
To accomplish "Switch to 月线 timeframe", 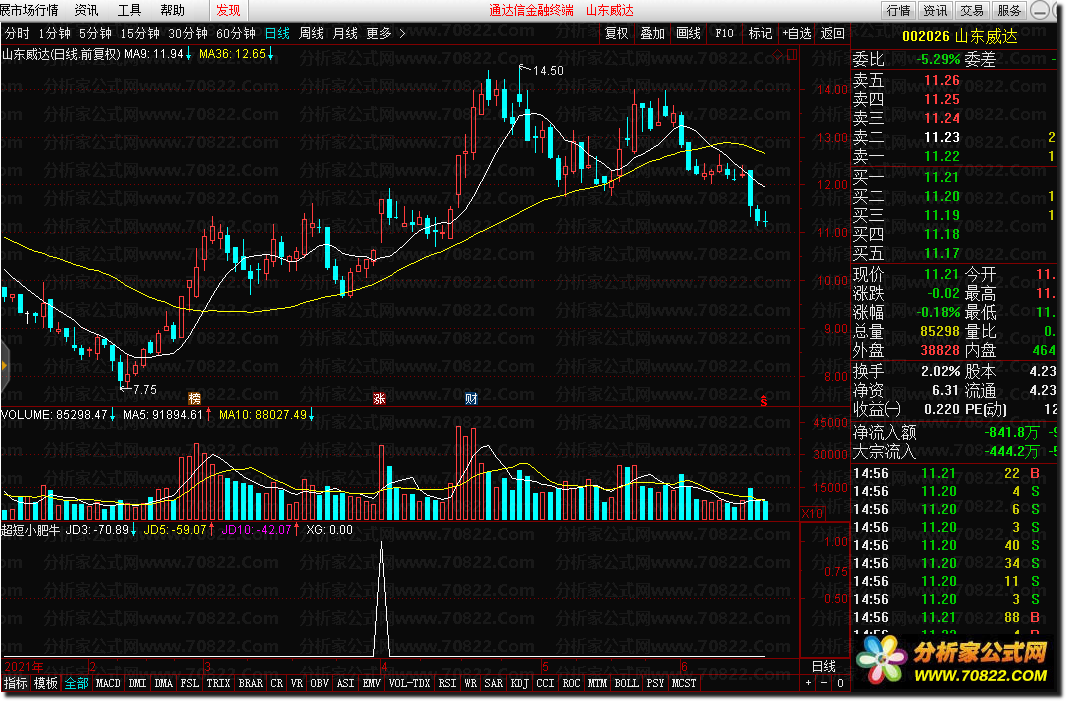I will coord(345,33).
